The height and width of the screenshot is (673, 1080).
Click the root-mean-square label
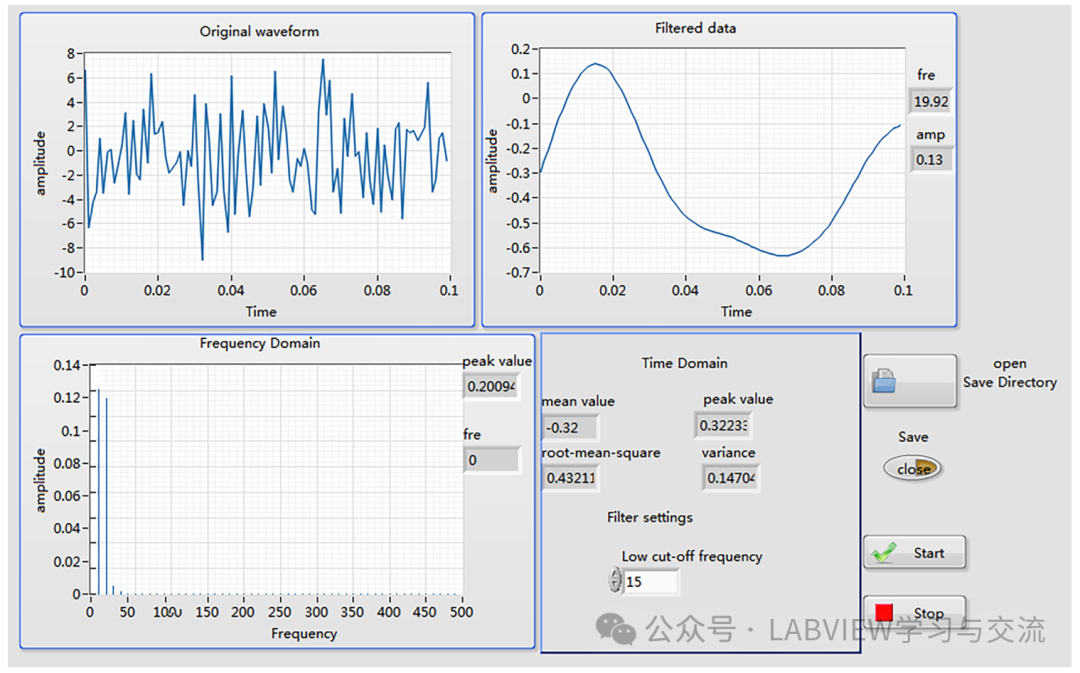(x=601, y=453)
